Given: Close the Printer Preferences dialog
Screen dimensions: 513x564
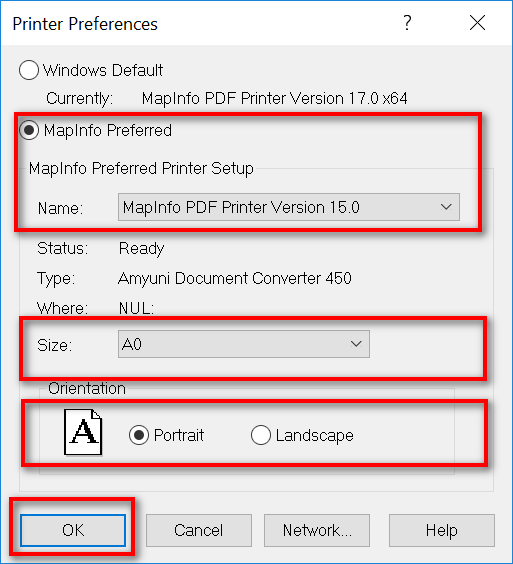Looking at the screenshot, I should coord(477,23).
